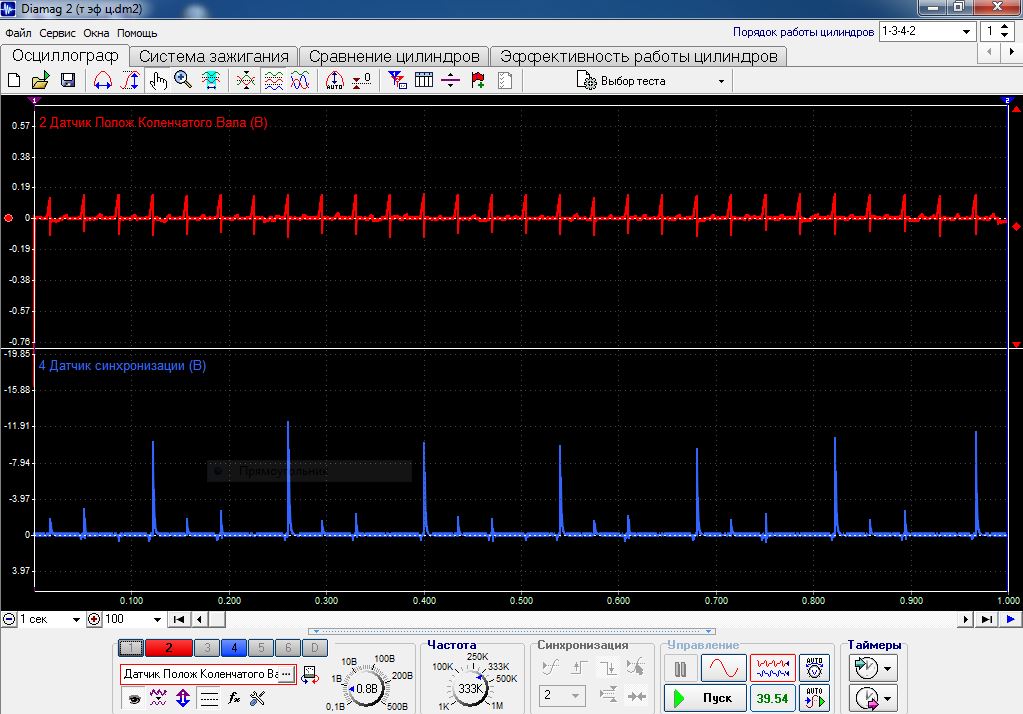Toggle the overlaid channels view icon

pos(300,80)
